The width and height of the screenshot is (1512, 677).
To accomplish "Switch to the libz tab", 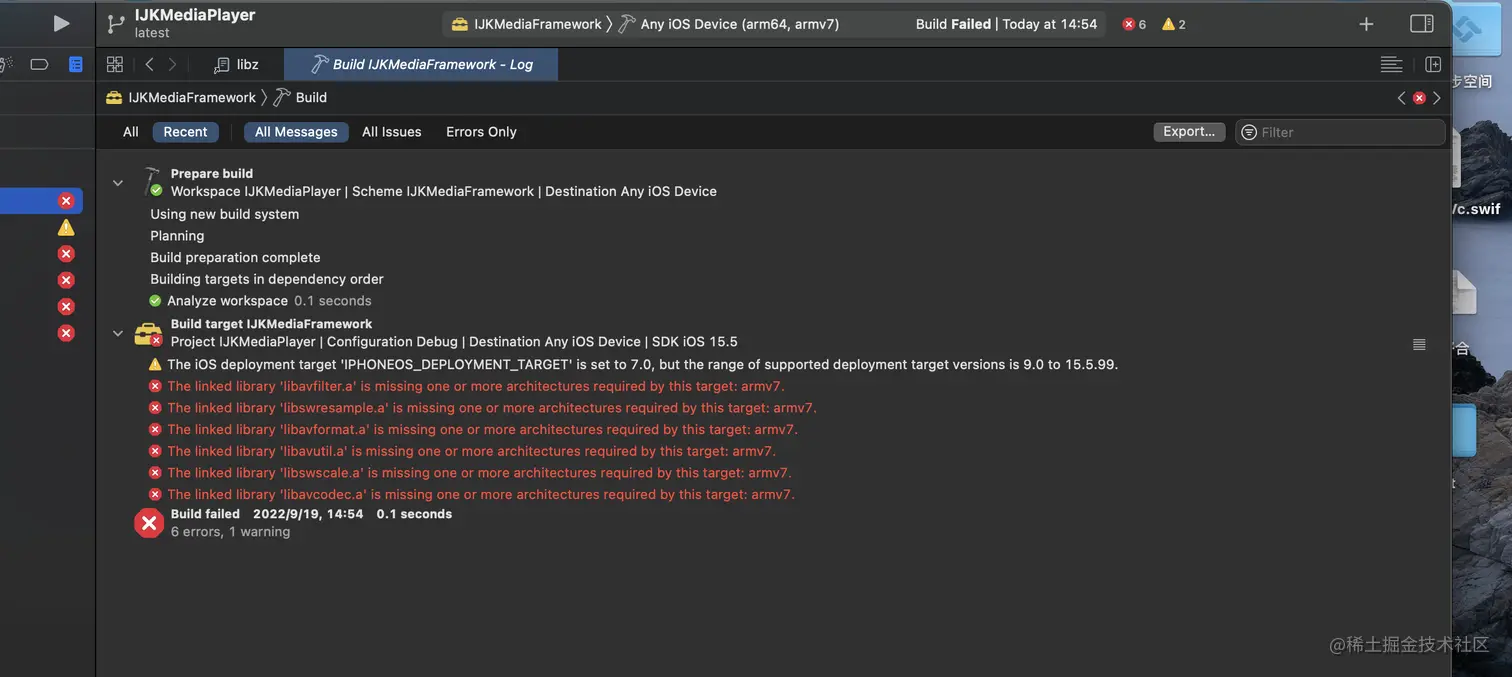I will pos(237,64).
